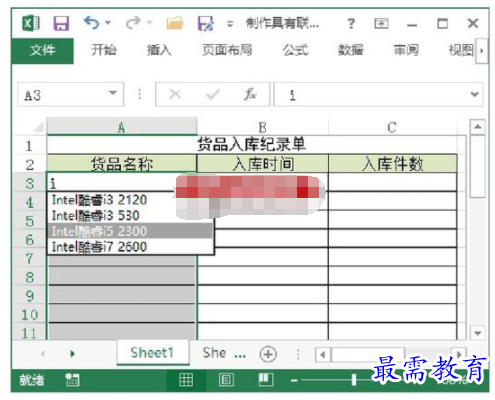Click the title cell 货品入库纪录单
Screen dimensions: 495x400
[252, 145]
